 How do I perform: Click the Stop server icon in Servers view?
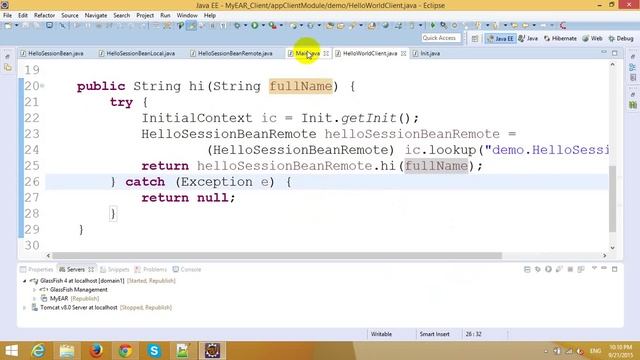570,269
